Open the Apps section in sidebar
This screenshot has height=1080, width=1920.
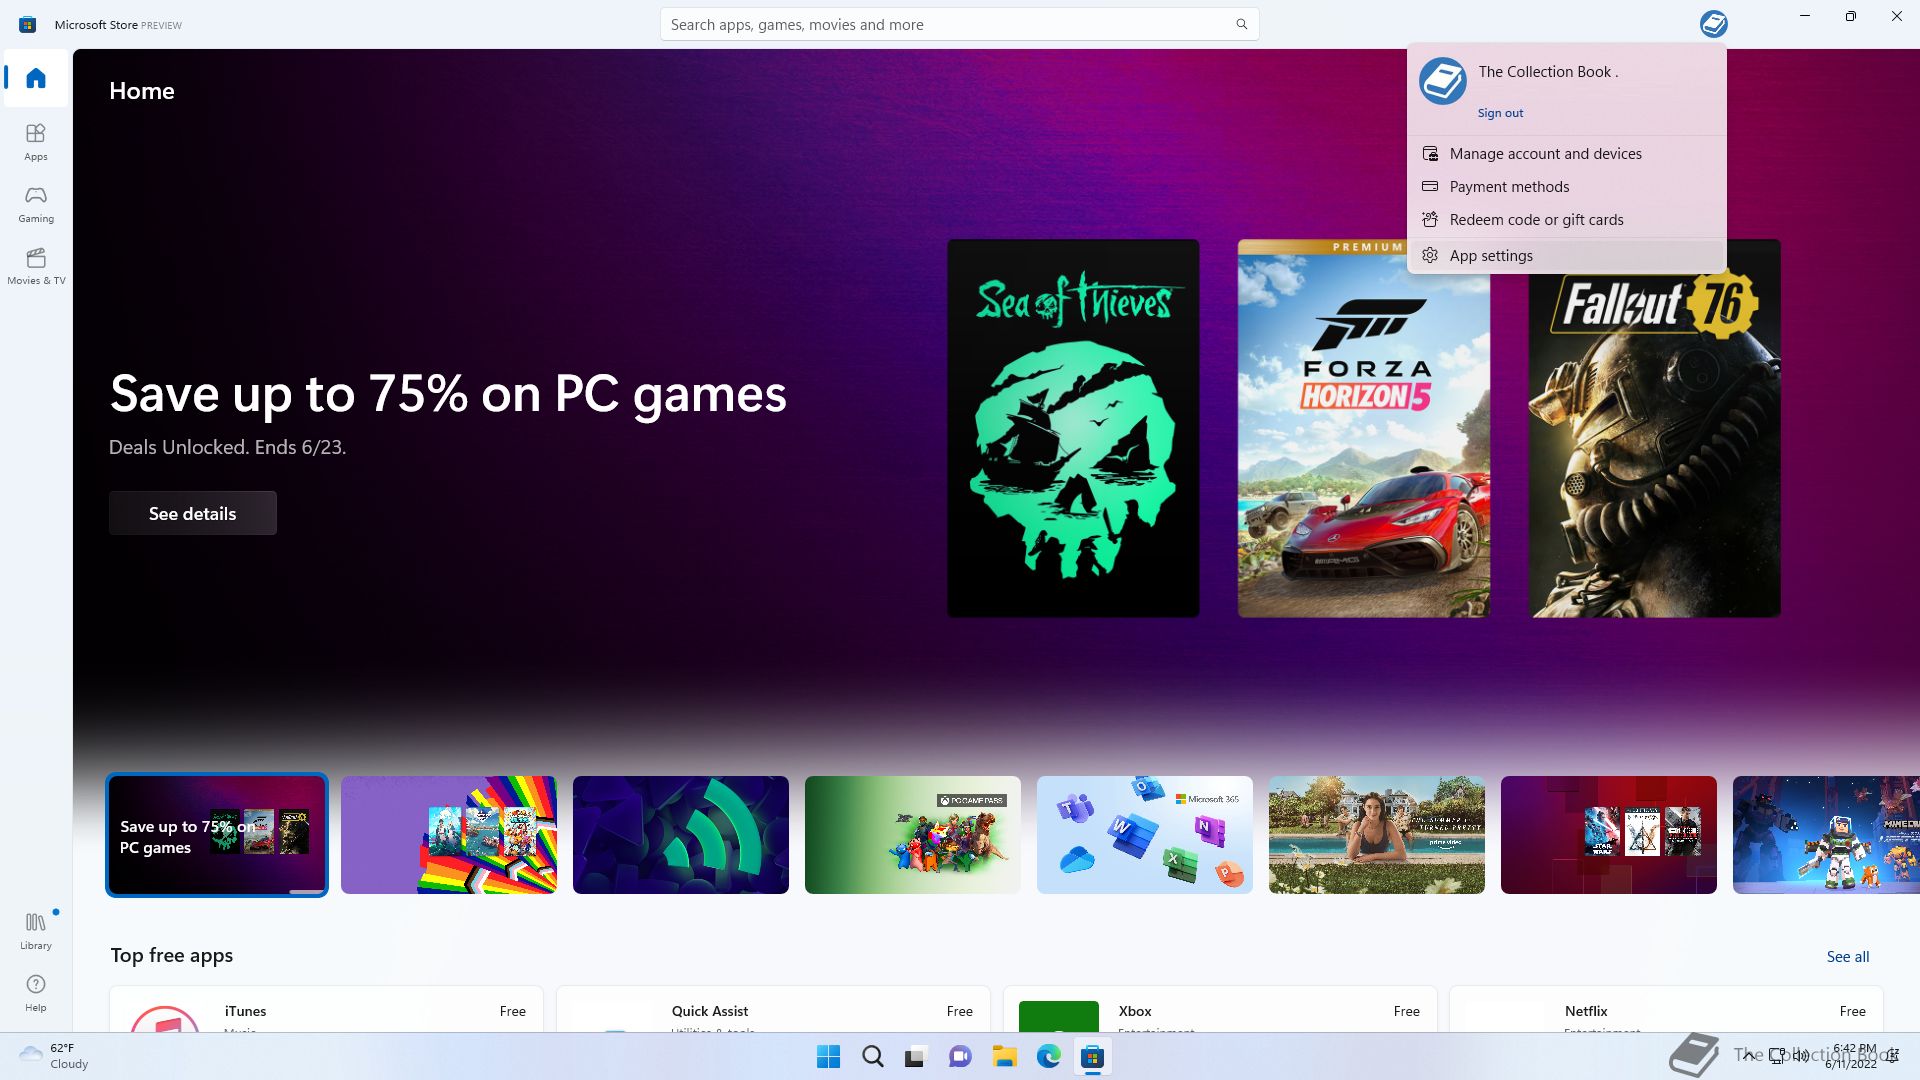[x=36, y=141]
